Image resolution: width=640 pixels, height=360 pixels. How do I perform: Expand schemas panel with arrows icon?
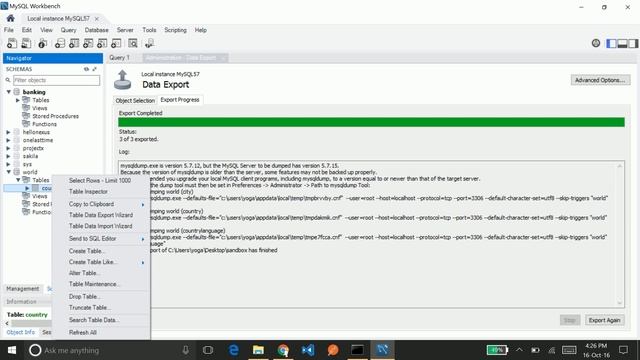(95, 69)
